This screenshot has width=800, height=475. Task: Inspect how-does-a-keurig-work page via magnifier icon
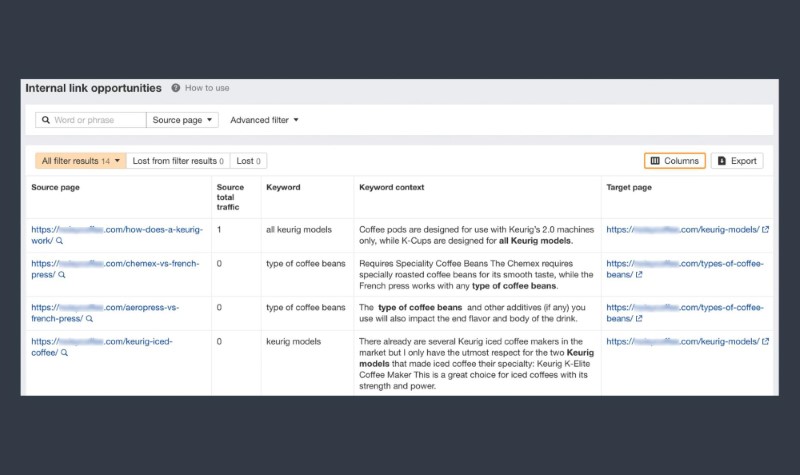[59, 241]
